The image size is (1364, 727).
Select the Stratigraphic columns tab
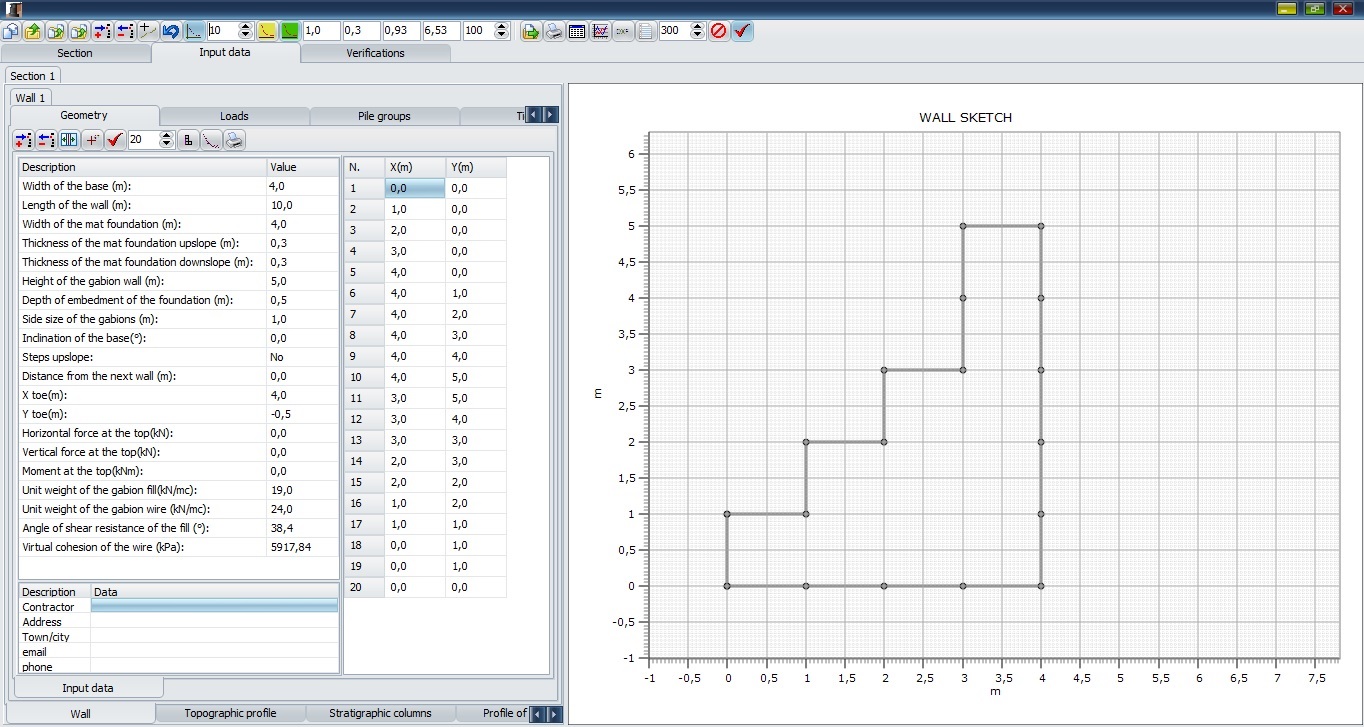coord(380,713)
